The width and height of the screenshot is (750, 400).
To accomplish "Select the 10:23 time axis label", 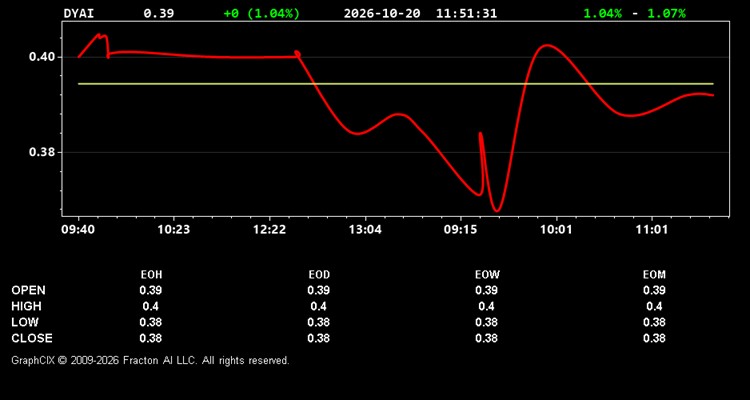I will (174, 230).
